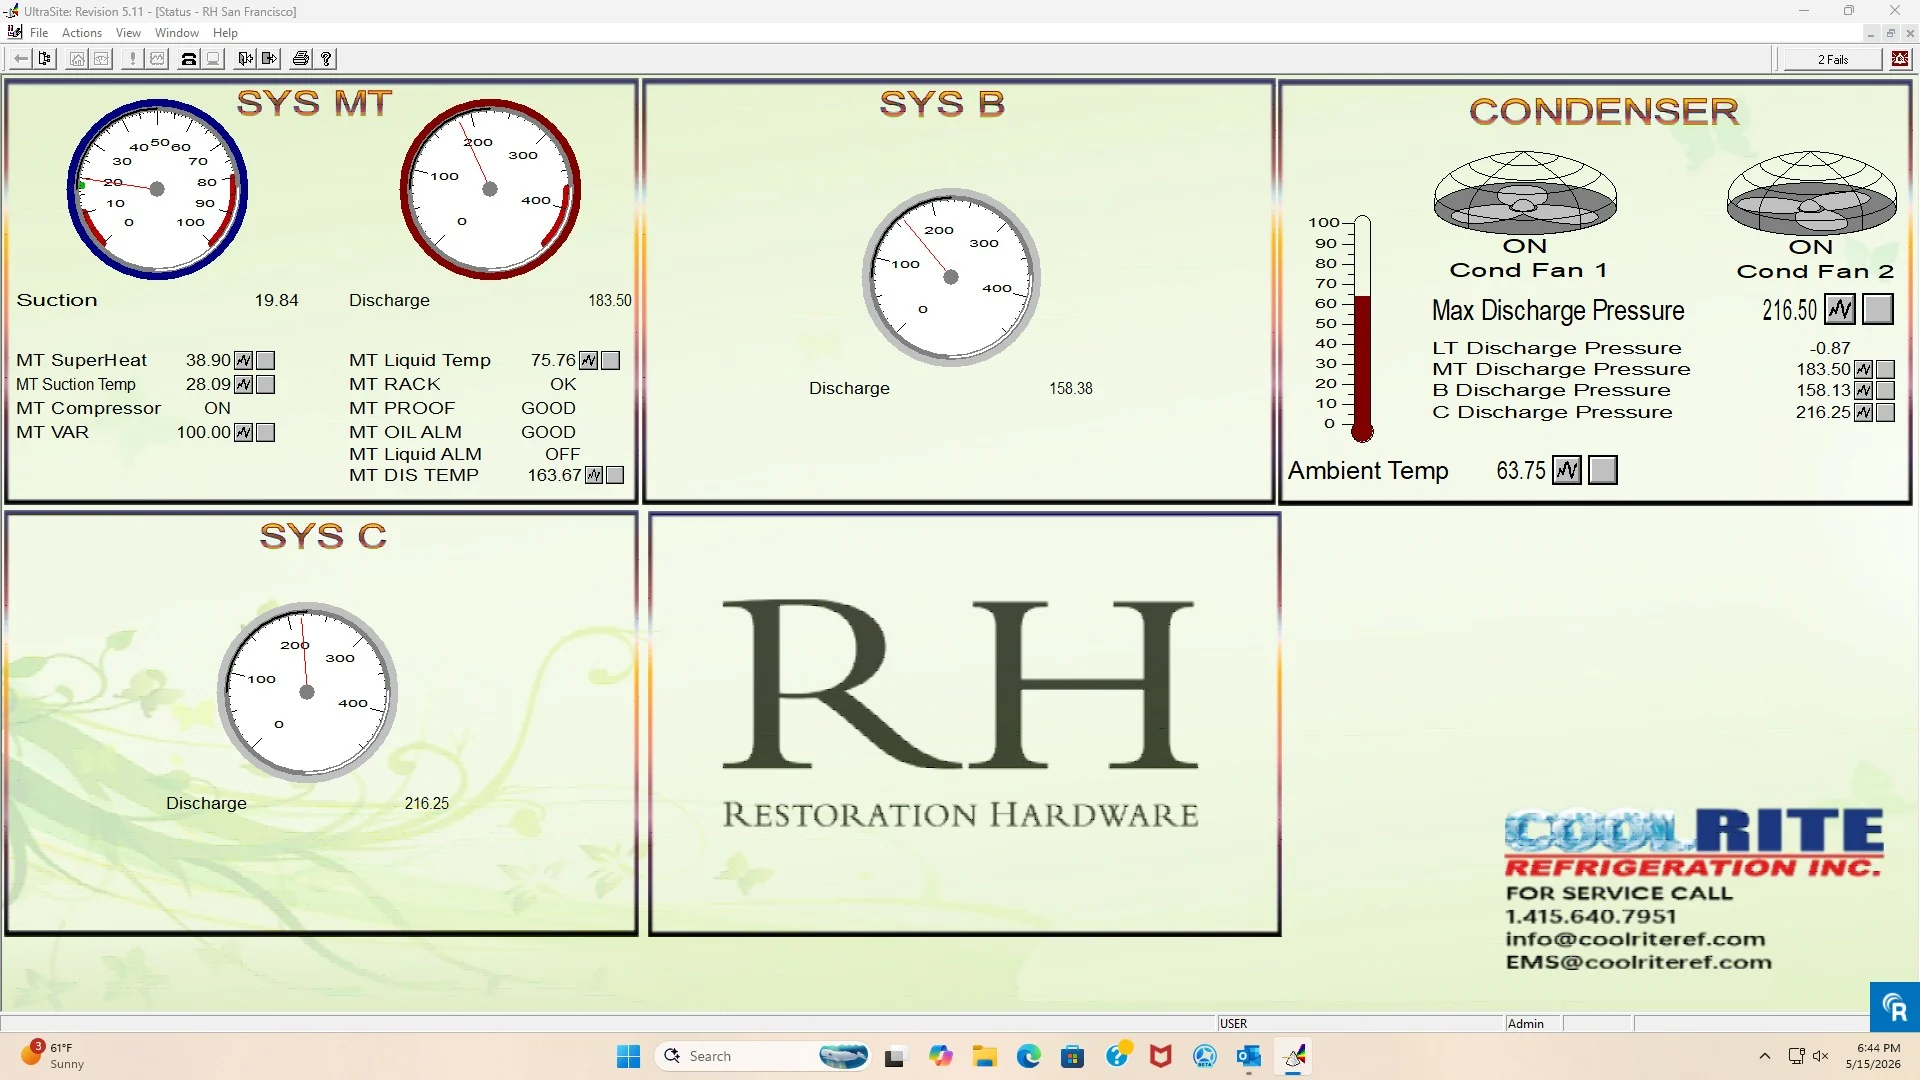This screenshot has width=1920, height=1080.
Task: Toggle the box next to MT VAR
Action: click(x=266, y=432)
